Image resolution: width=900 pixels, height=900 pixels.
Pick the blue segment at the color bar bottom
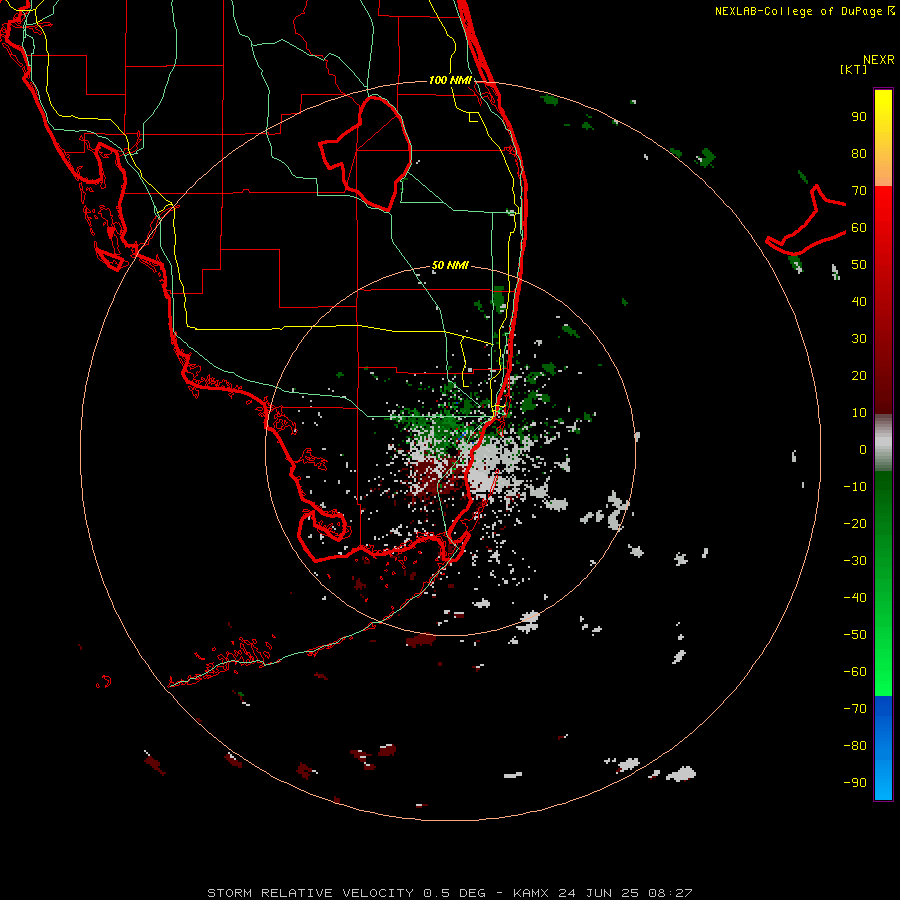click(883, 748)
